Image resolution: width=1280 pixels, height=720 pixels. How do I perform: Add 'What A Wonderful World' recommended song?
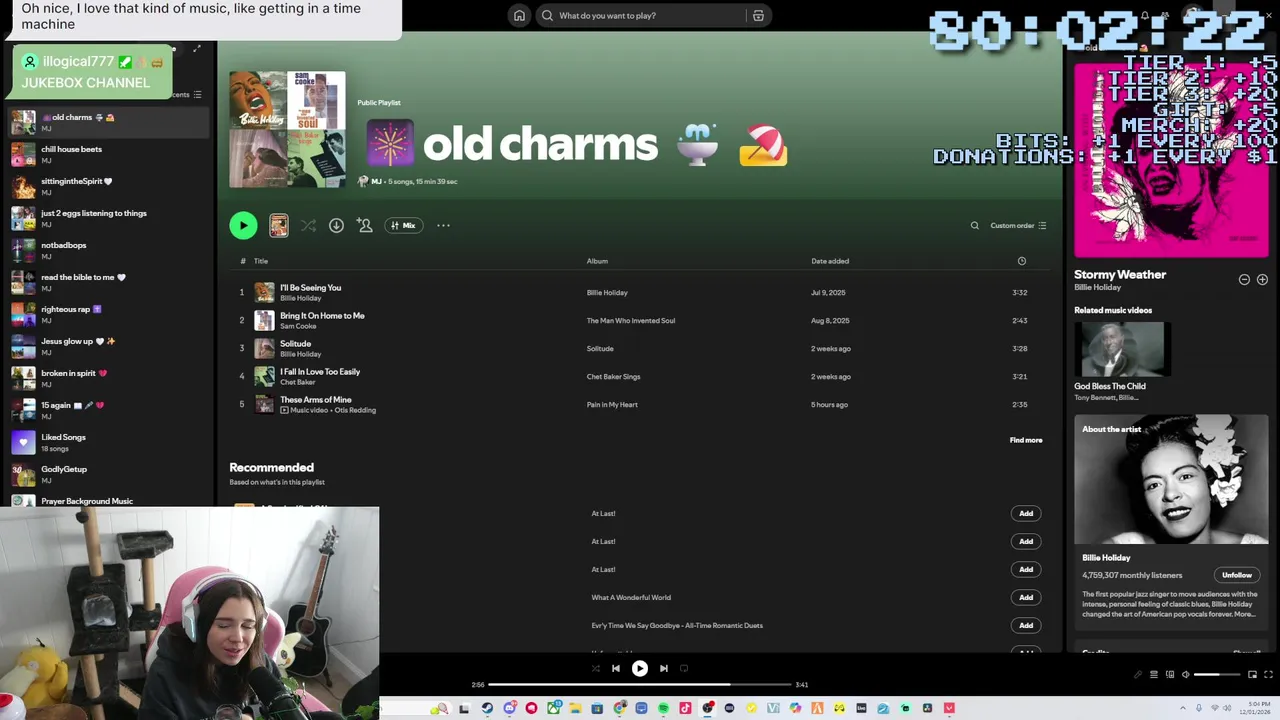(1026, 597)
